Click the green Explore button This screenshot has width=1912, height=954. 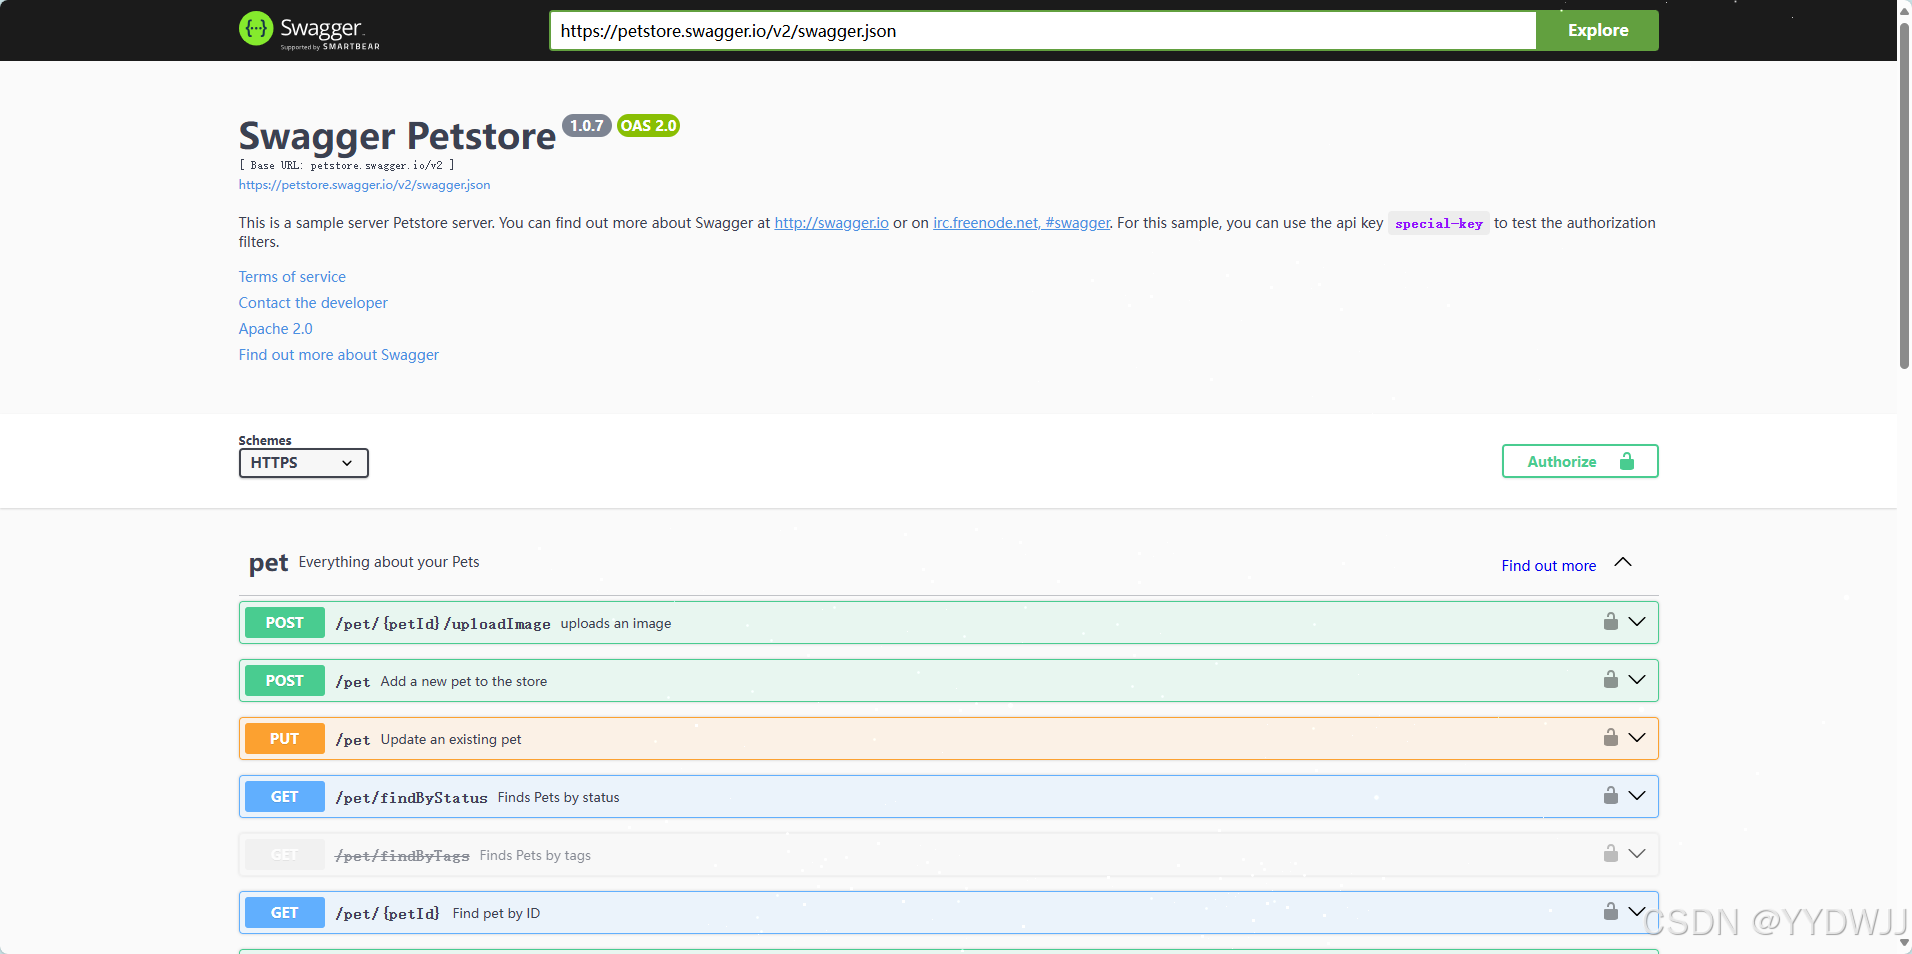(x=1597, y=30)
